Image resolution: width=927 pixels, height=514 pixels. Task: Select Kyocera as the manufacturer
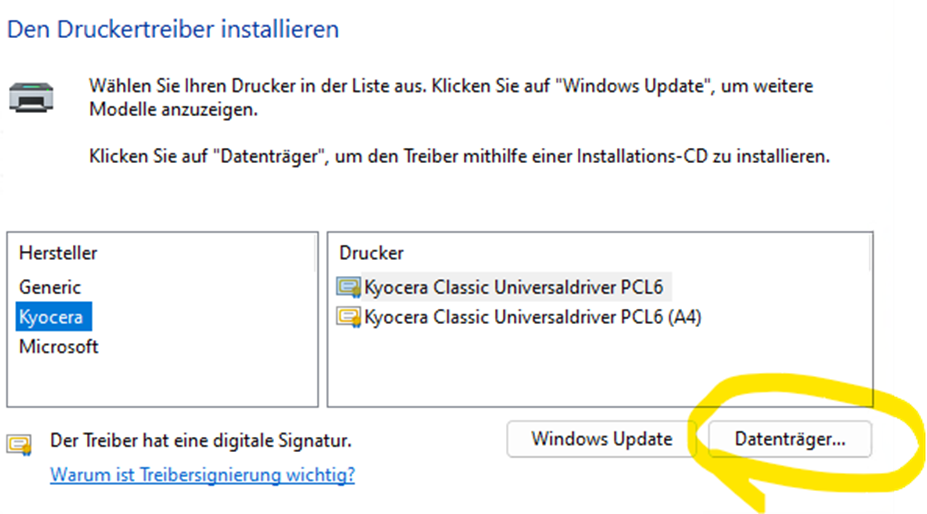pyautogui.click(x=50, y=317)
